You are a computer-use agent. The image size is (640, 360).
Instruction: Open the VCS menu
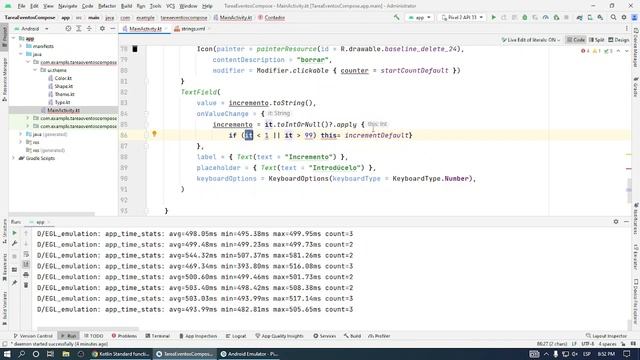pos(170,6)
